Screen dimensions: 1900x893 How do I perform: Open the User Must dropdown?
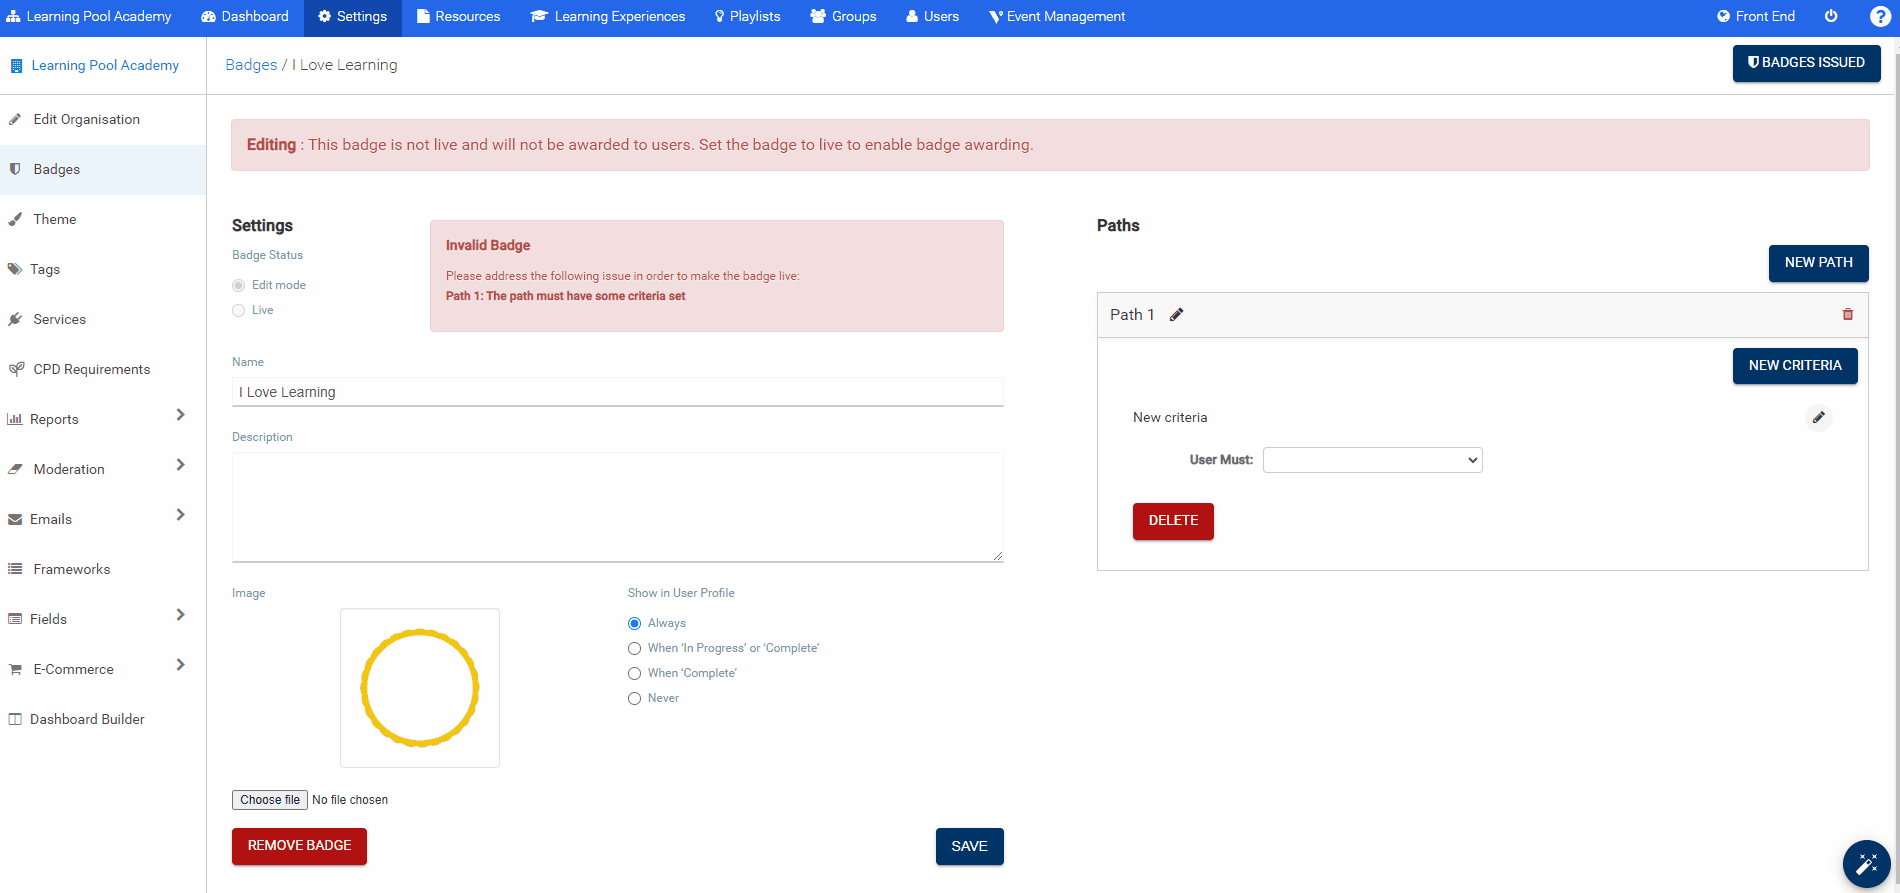point(1372,460)
